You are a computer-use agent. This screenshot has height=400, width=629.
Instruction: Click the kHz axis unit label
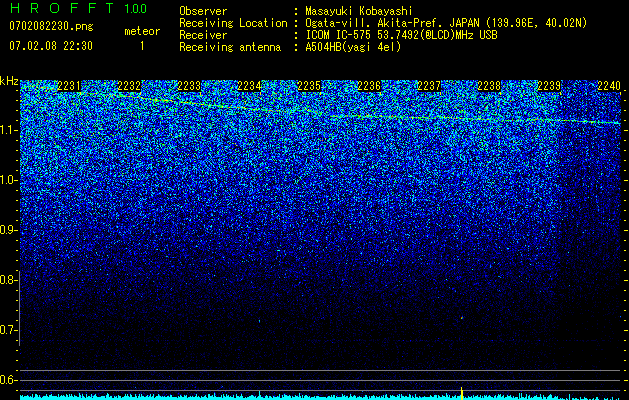tap(9, 81)
